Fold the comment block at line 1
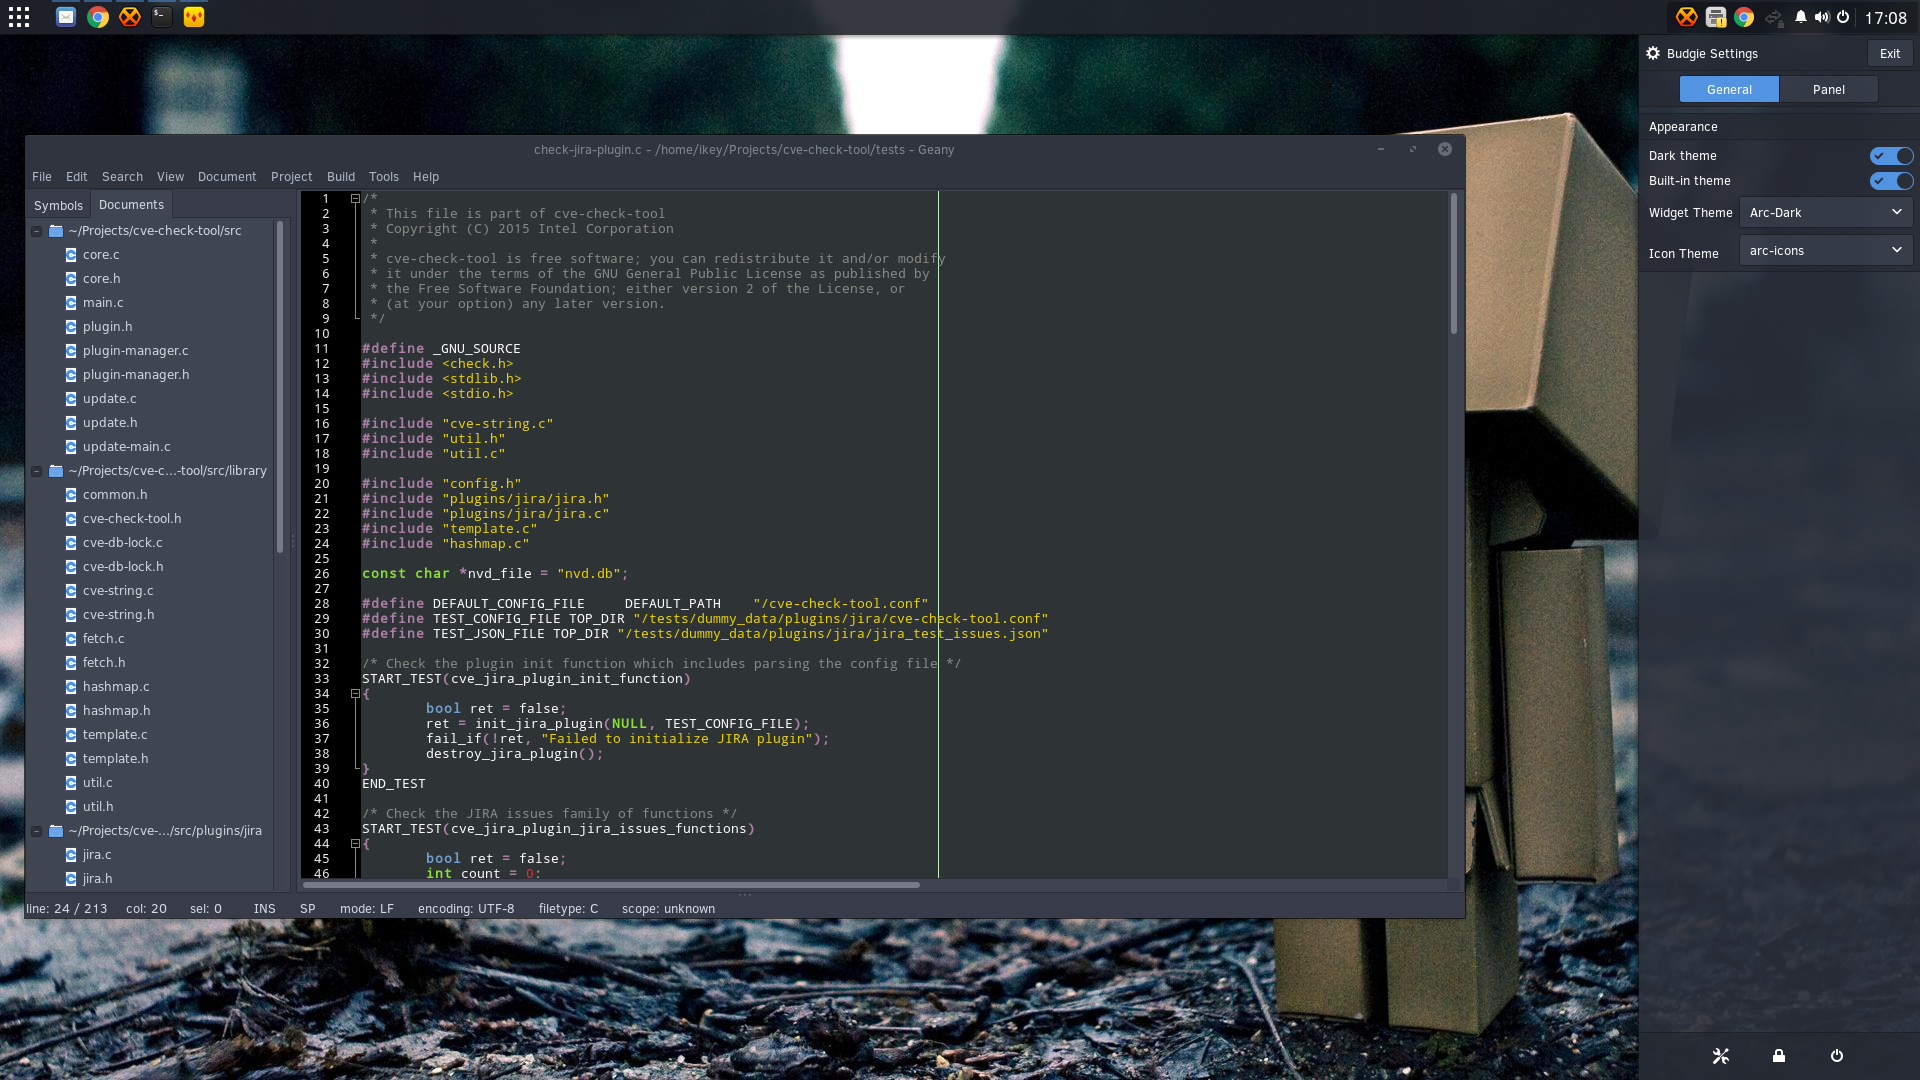Screen dimensions: 1920x1080 coord(355,199)
